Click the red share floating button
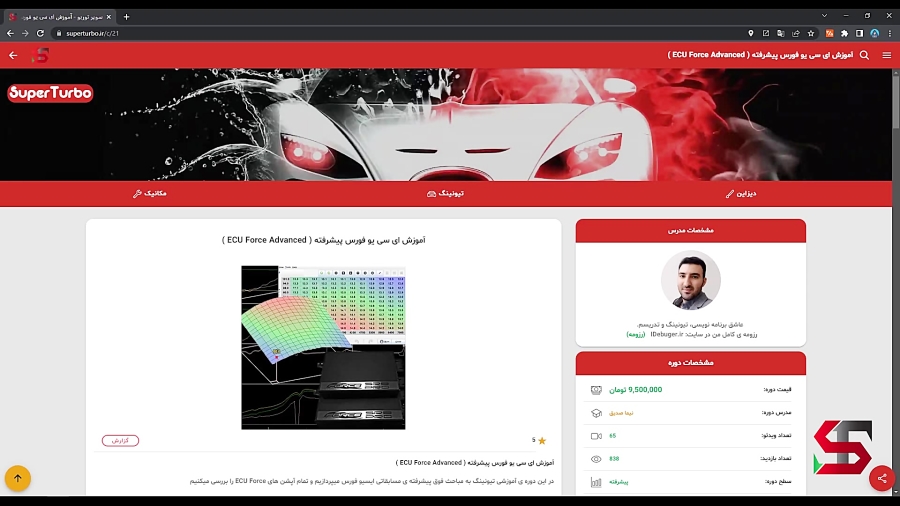 pyautogui.click(x=881, y=478)
